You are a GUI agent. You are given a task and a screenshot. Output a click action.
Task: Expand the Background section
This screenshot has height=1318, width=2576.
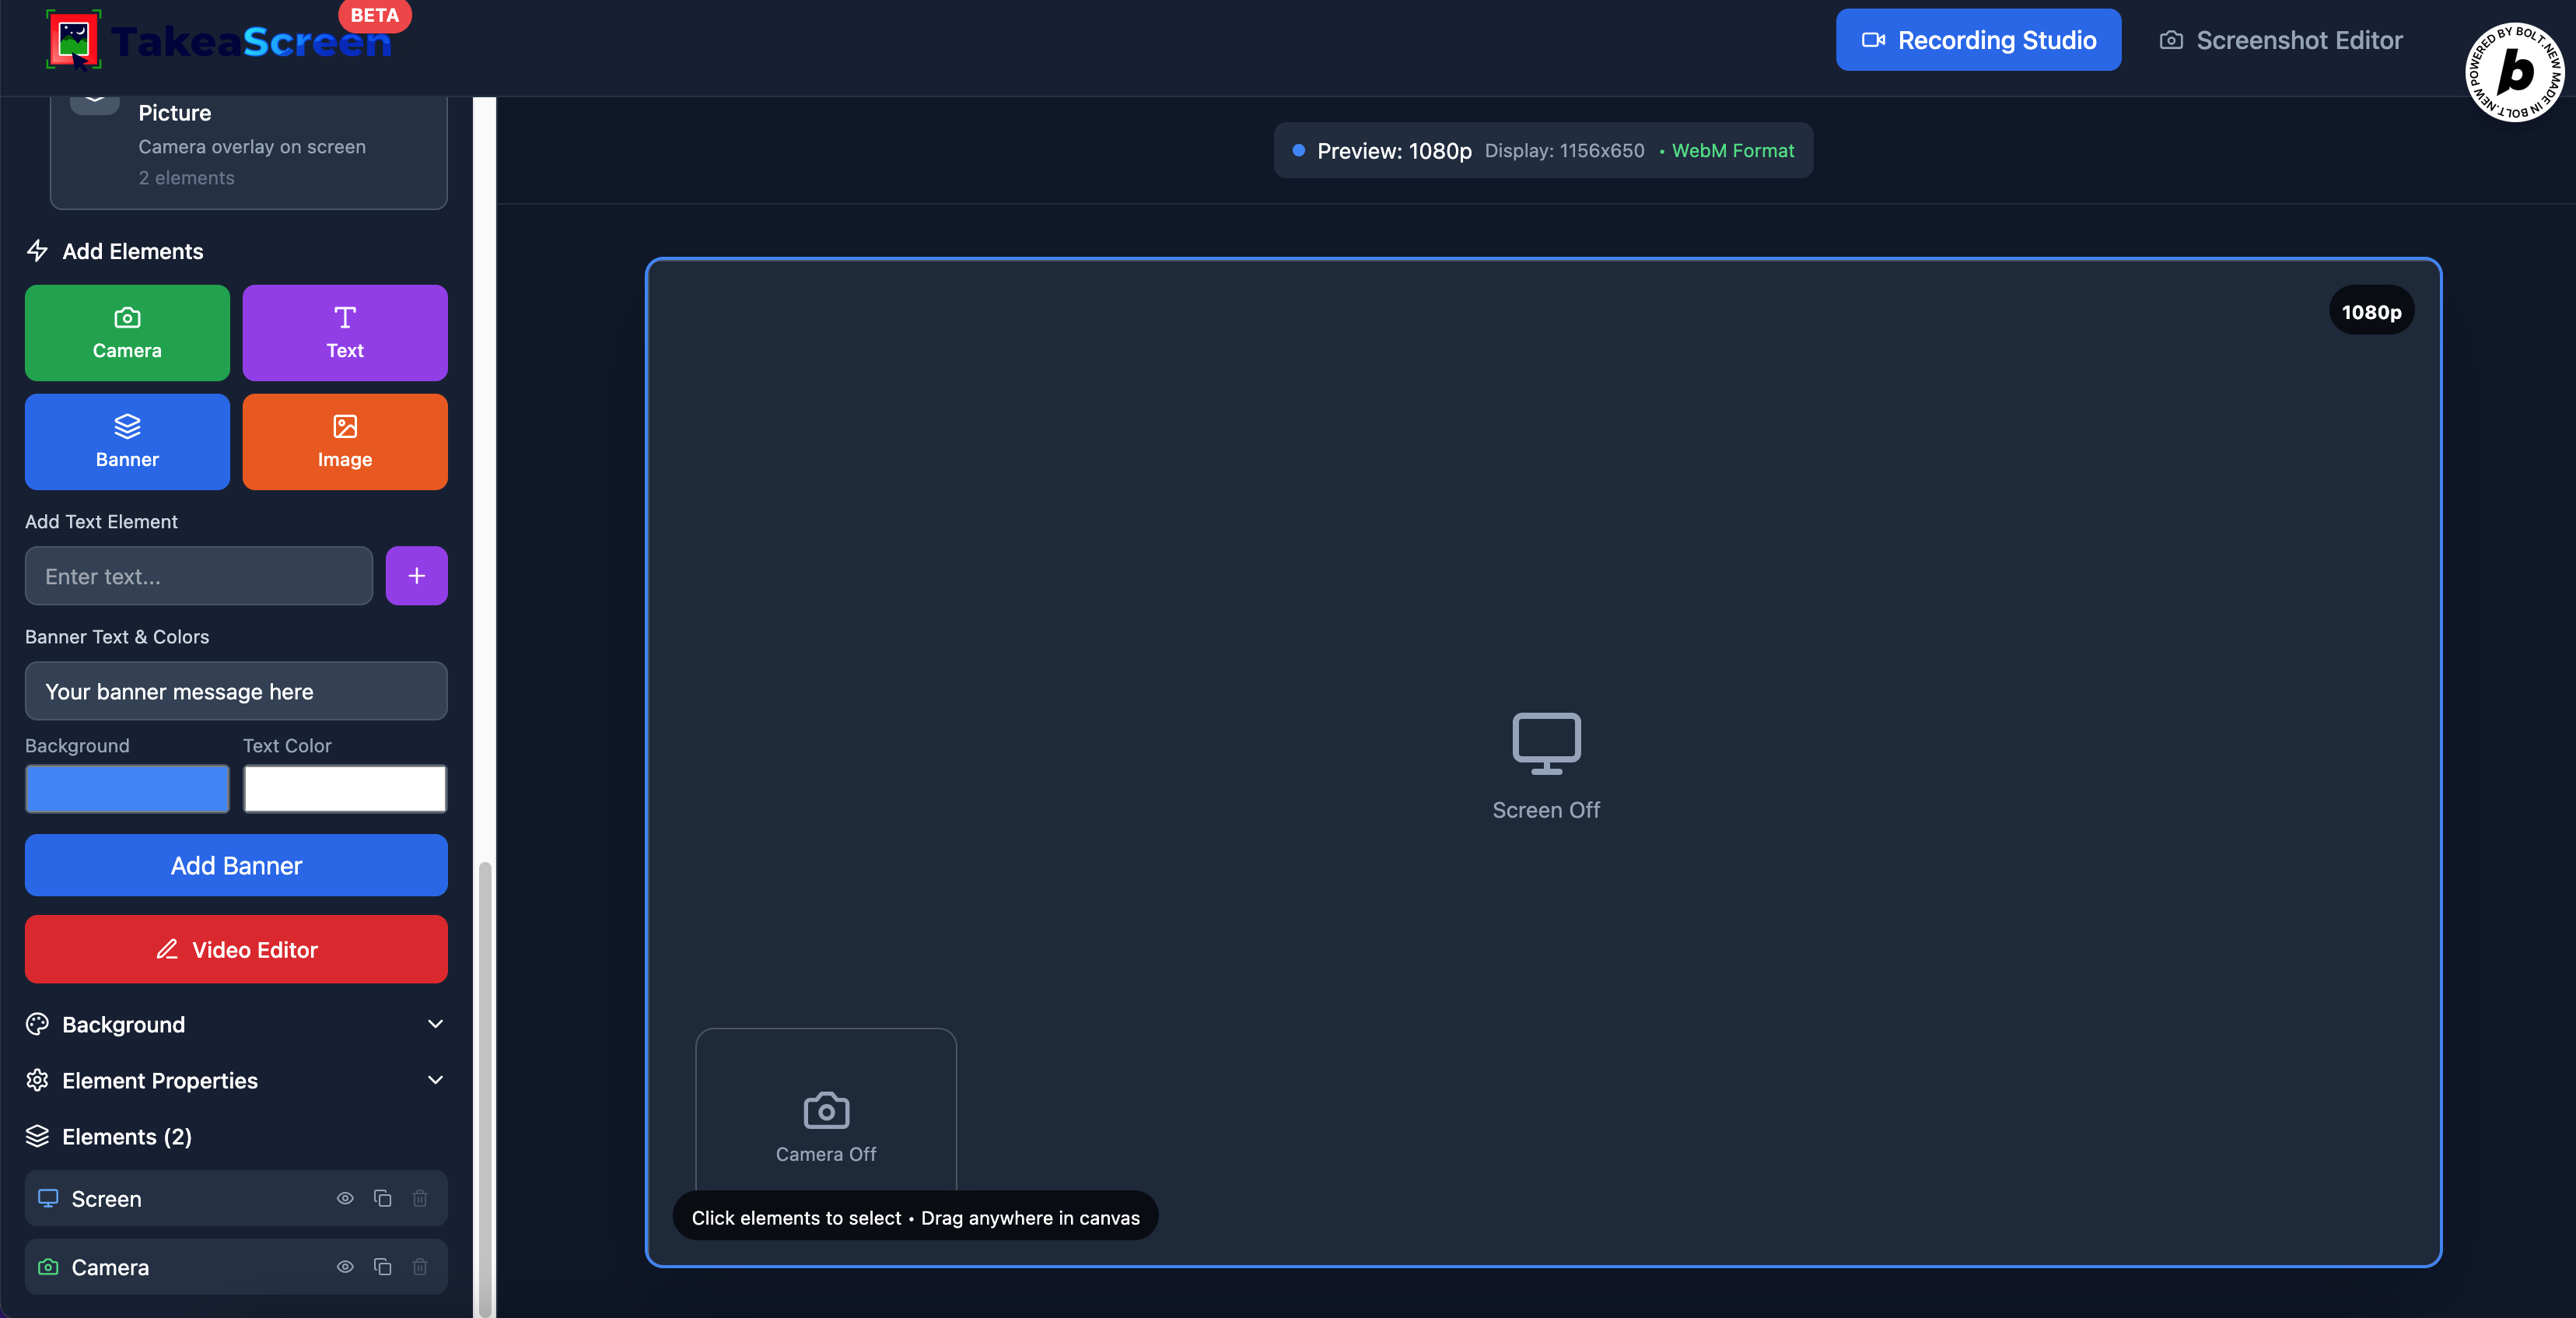235,1024
